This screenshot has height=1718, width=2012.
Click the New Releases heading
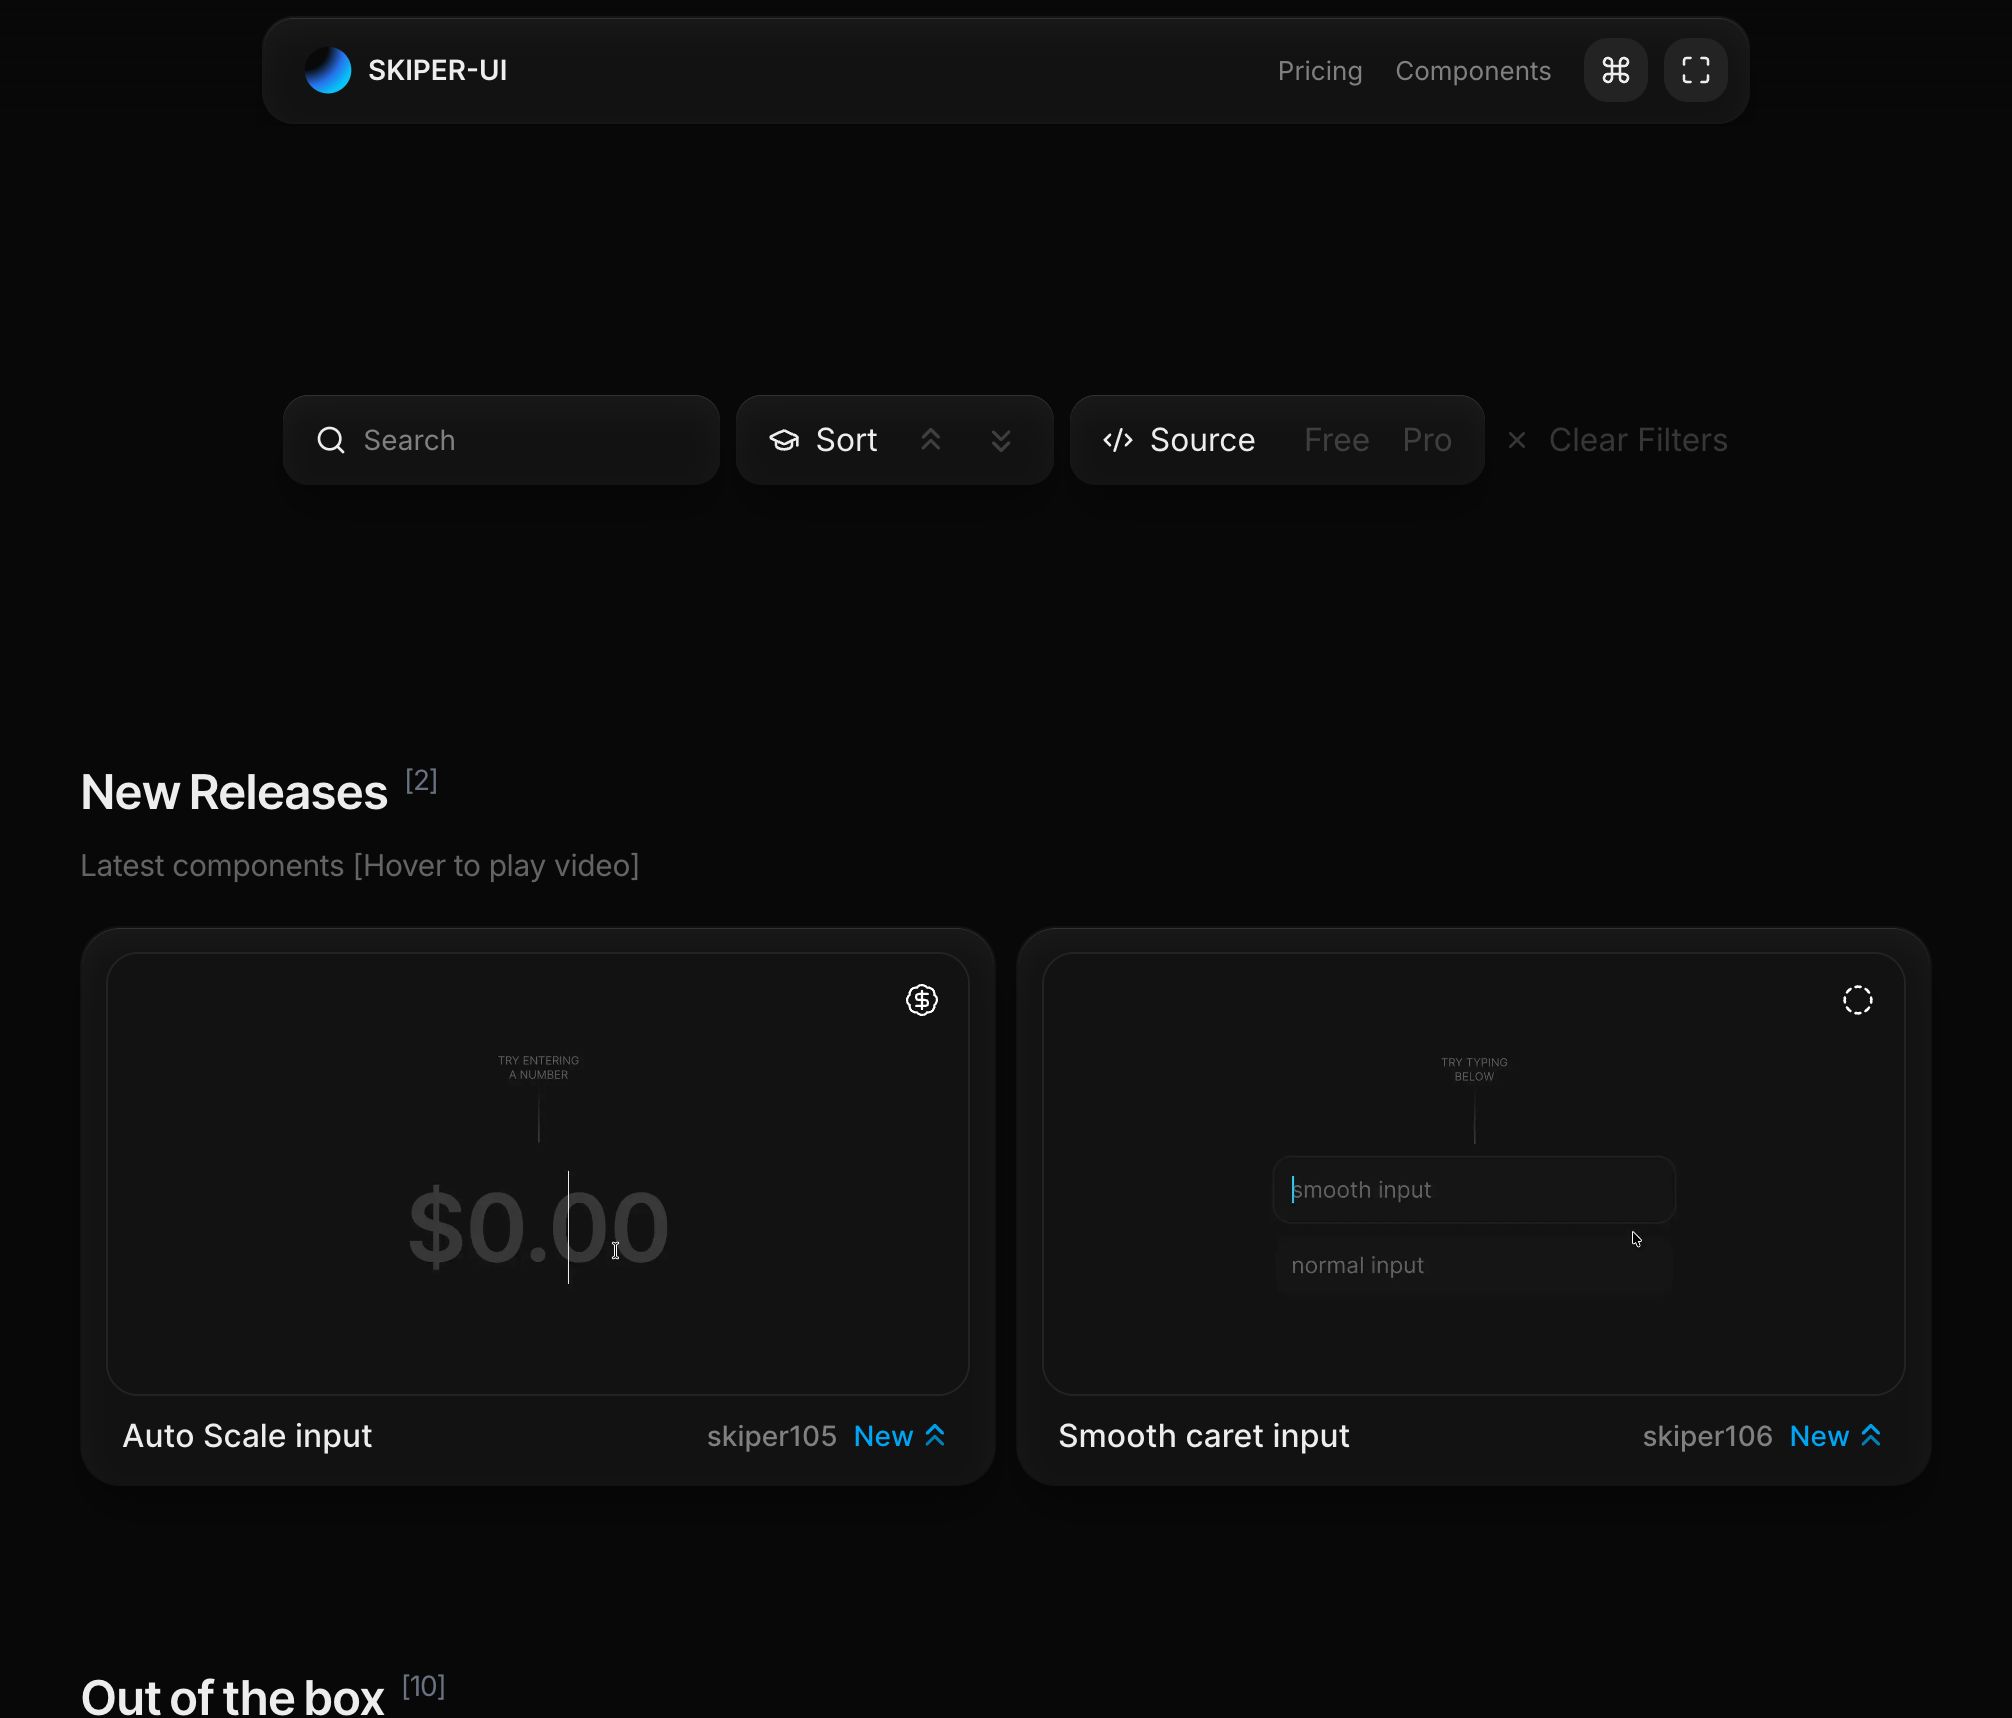pos(234,792)
